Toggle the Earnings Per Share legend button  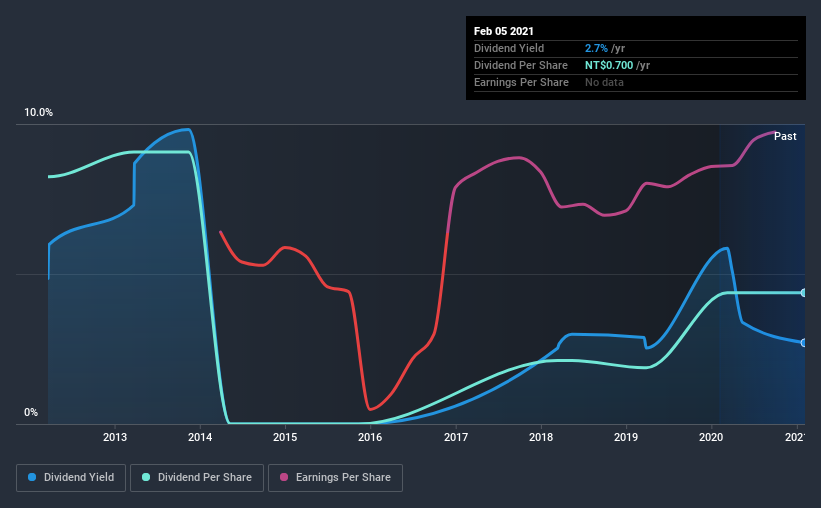pos(335,478)
